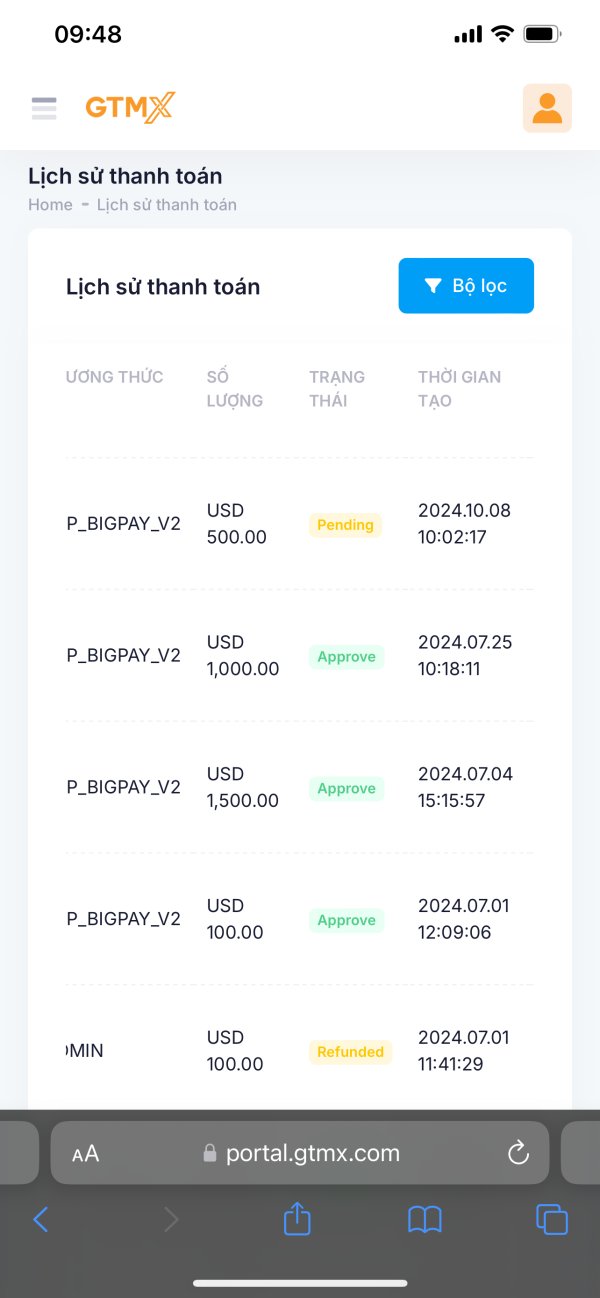Open Safari bookmarks book icon
The height and width of the screenshot is (1298, 600).
425,1219
